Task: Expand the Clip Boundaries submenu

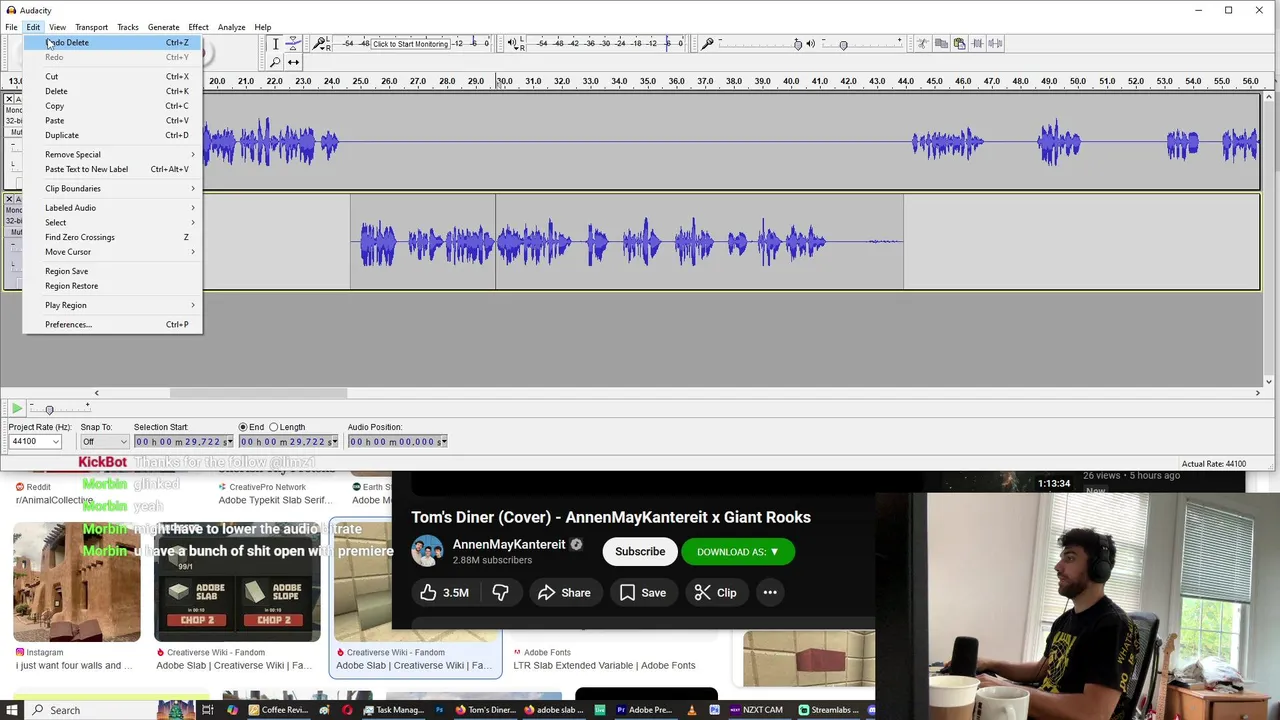Action: (x=113, y=188)
